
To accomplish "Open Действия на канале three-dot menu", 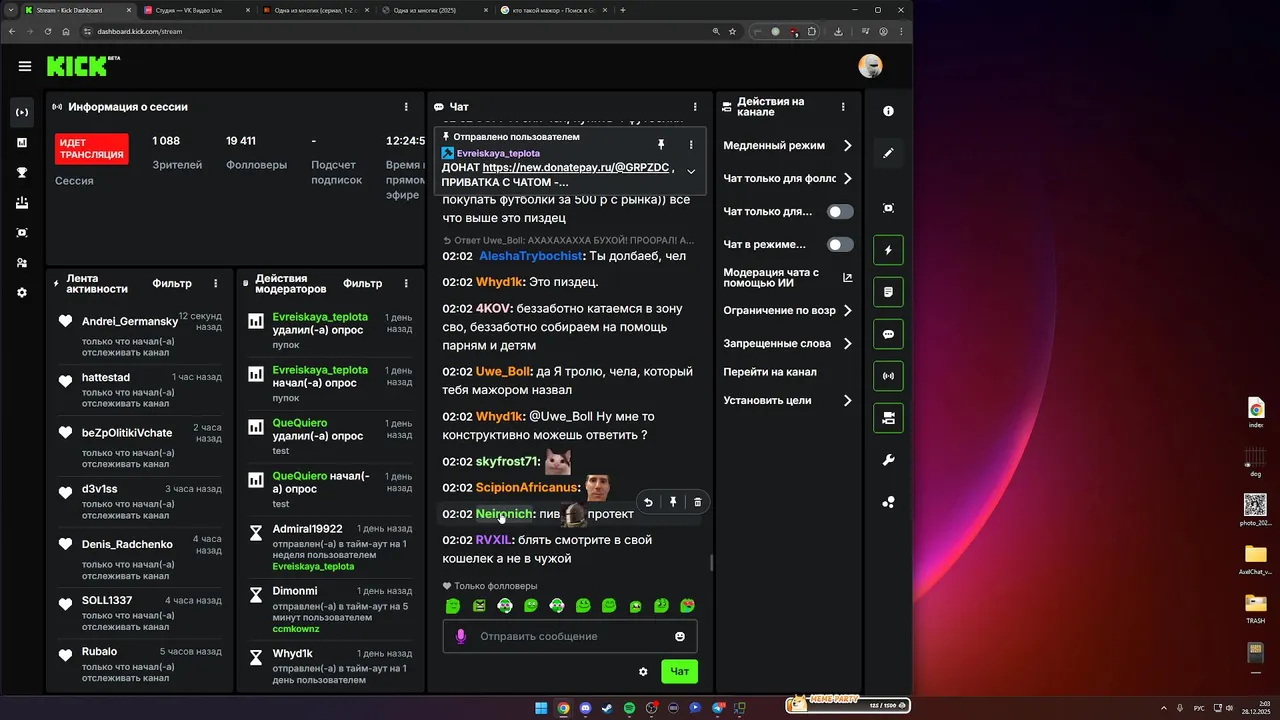I will pos(843,107).
